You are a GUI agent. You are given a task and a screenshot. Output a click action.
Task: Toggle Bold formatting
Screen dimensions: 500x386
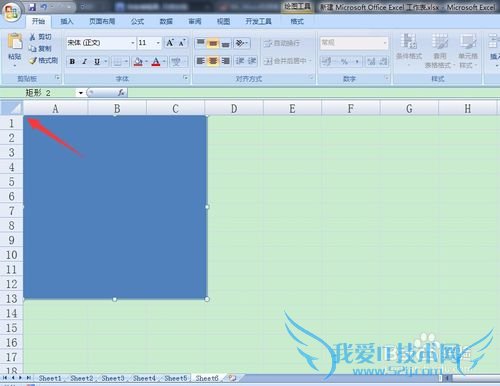pos(72,61)
